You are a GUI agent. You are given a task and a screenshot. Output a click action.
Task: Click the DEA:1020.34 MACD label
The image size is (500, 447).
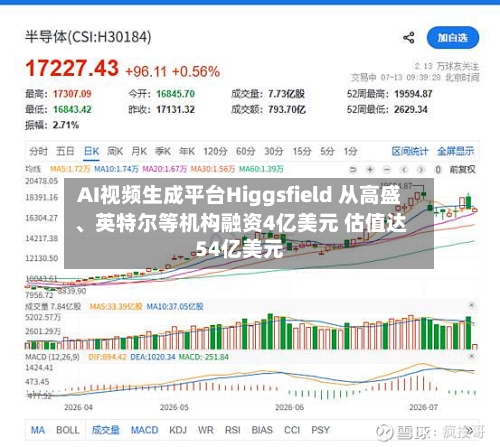153,357
